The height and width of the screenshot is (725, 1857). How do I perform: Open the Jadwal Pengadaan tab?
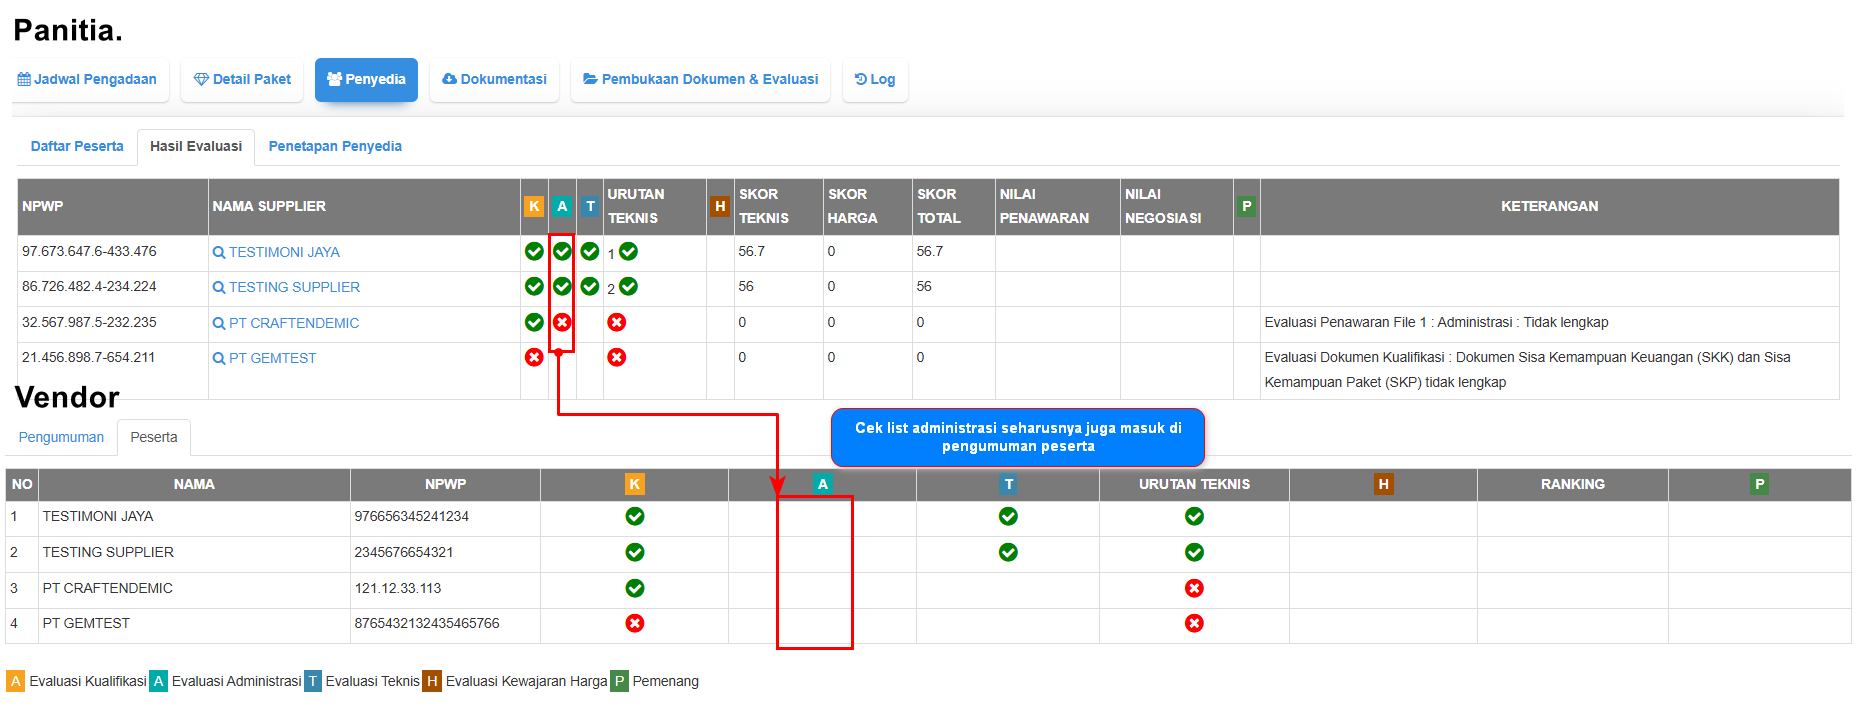pyautogui.click(x=88, y=79)
